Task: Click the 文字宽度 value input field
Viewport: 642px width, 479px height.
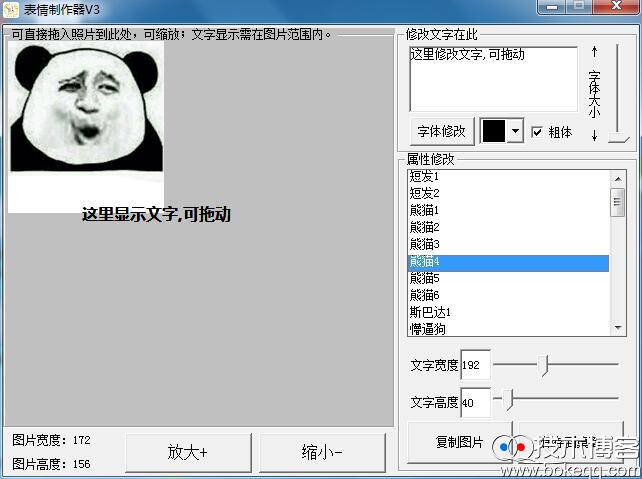Action: (475, 366)
